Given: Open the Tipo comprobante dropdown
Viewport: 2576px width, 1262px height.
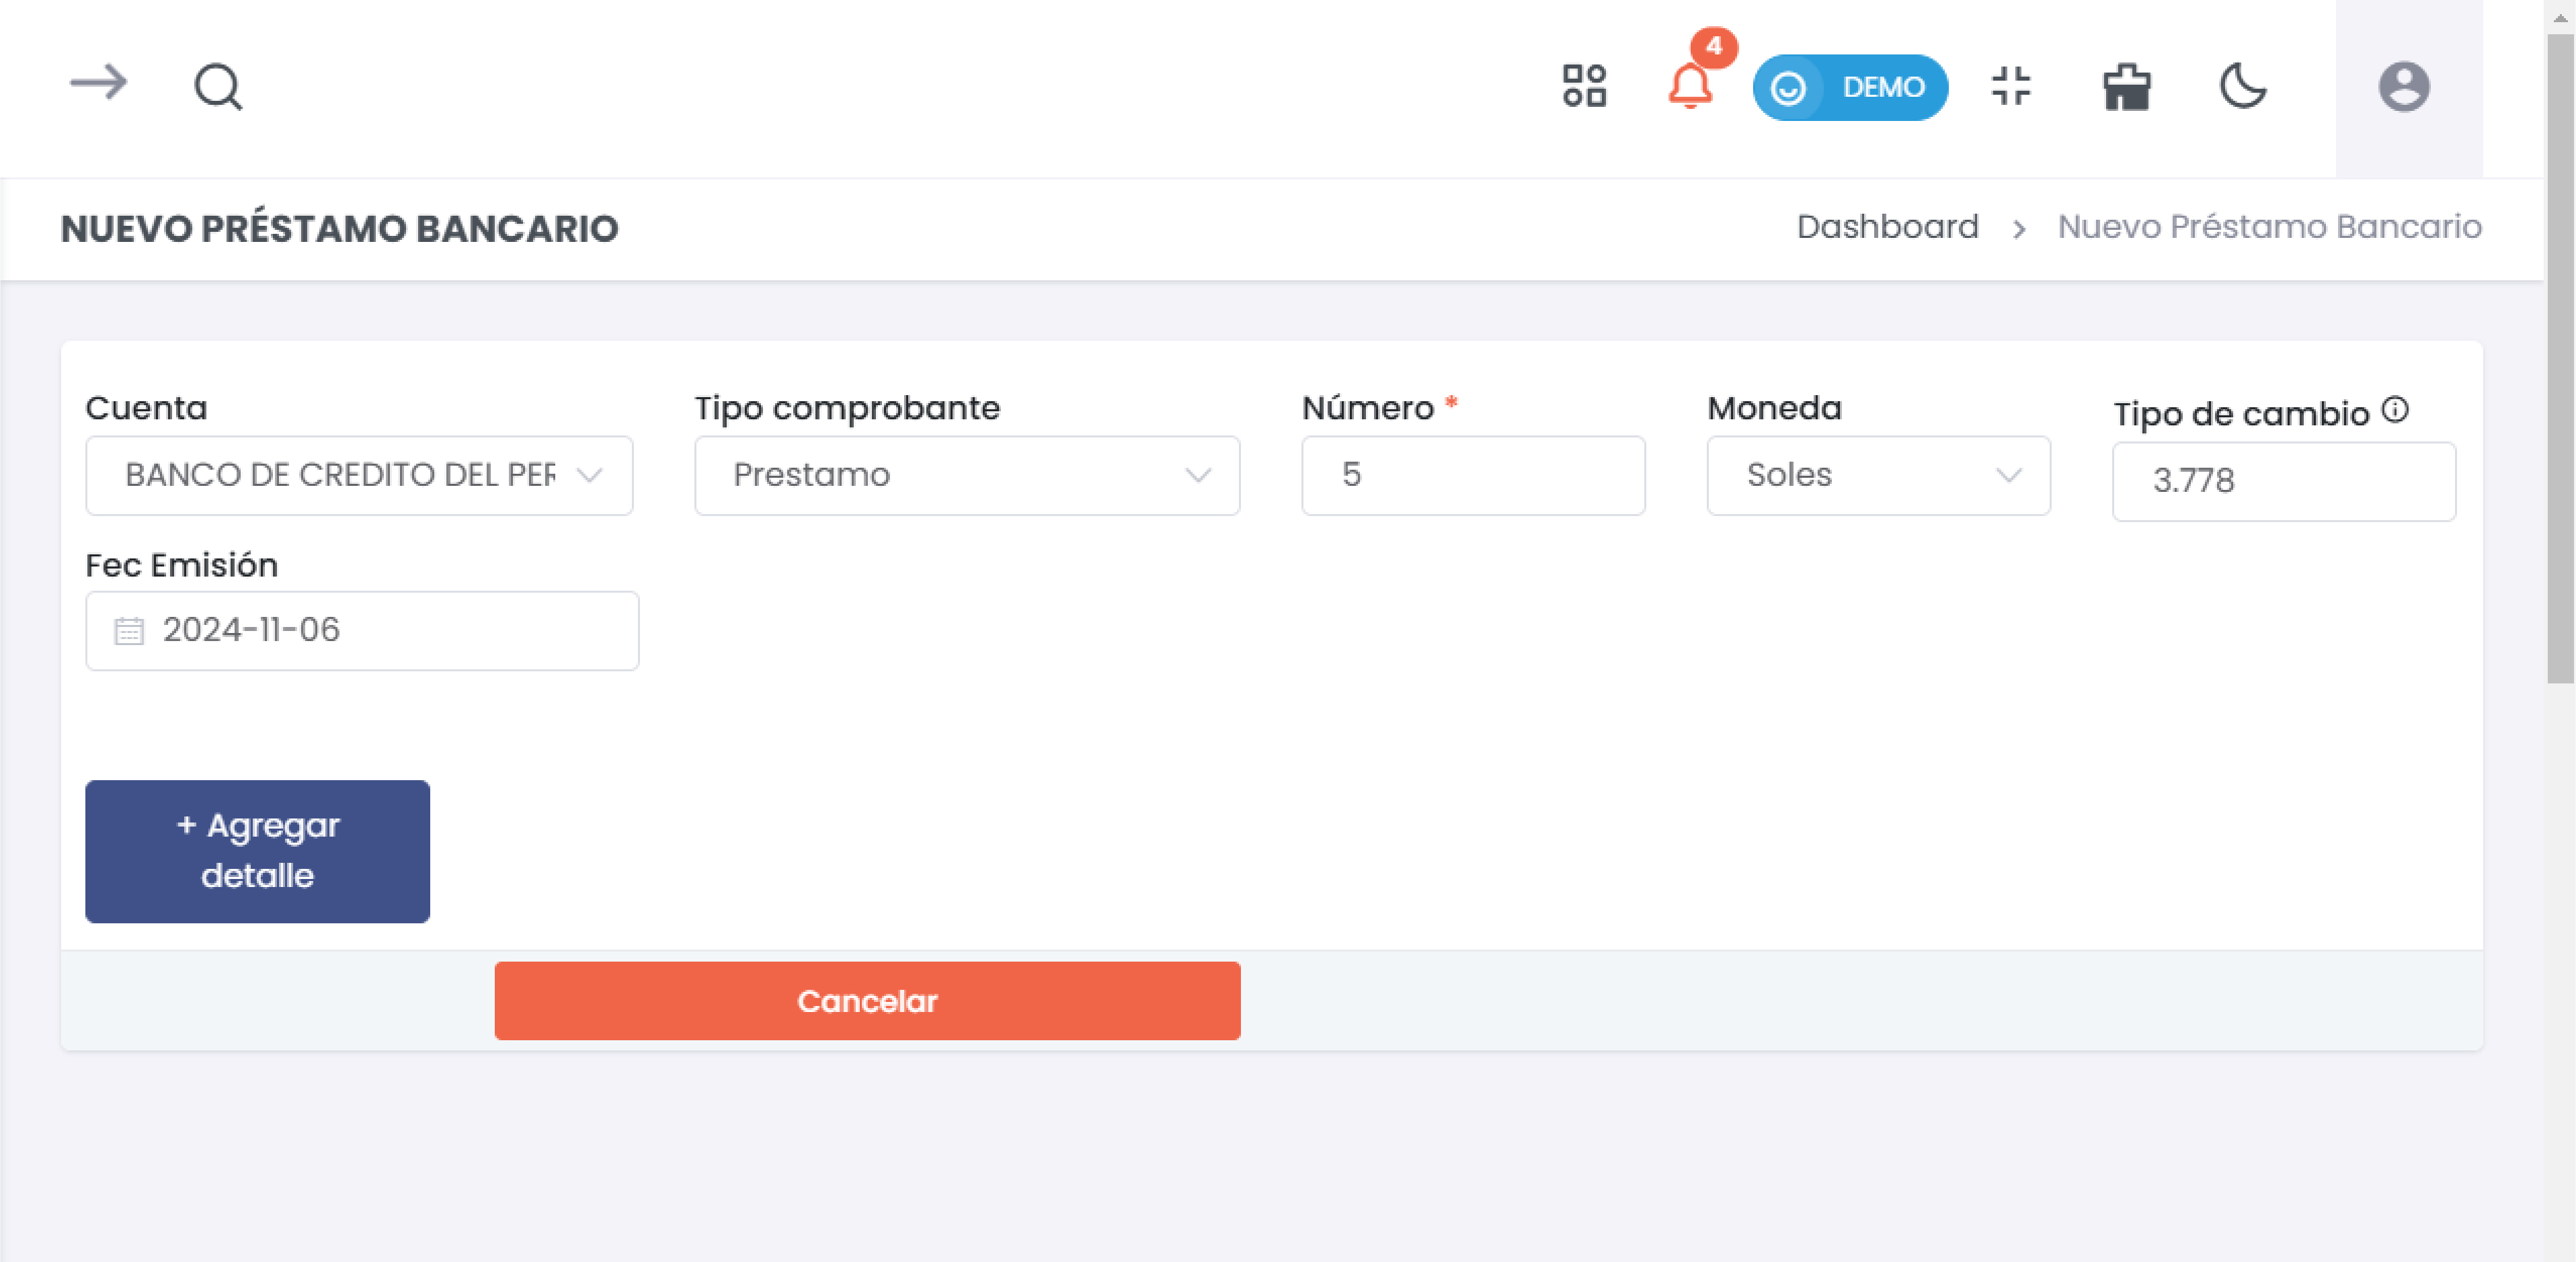Looking at the screenshot, I should pos(966,475).
